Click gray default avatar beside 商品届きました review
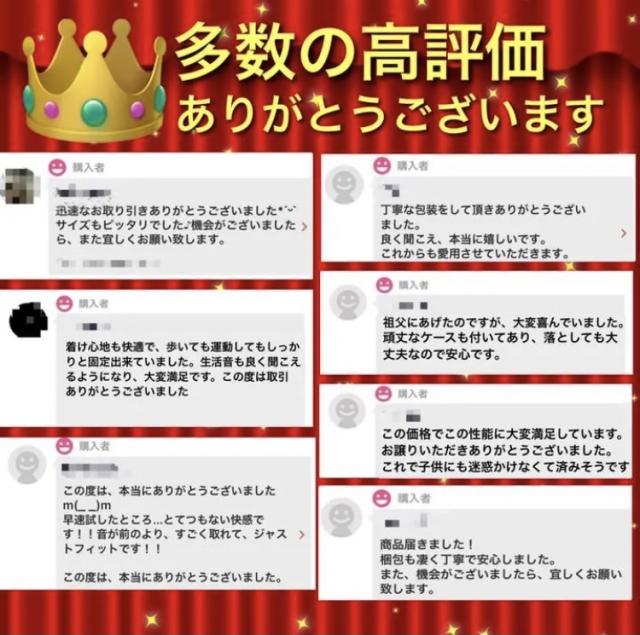Screen dimensions: 640x635 pos(342,517)
